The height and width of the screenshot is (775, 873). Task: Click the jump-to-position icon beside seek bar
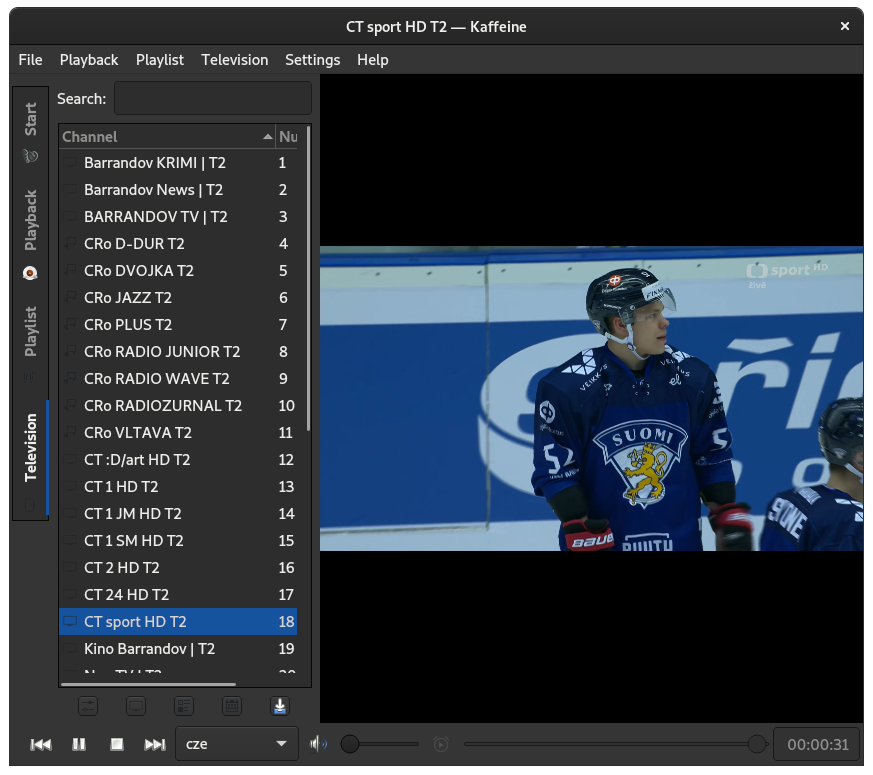441,744
